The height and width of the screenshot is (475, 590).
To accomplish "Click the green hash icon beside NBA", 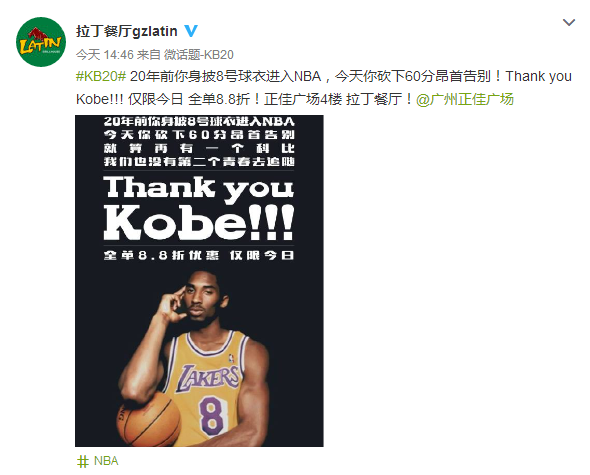I will point(83,461).
